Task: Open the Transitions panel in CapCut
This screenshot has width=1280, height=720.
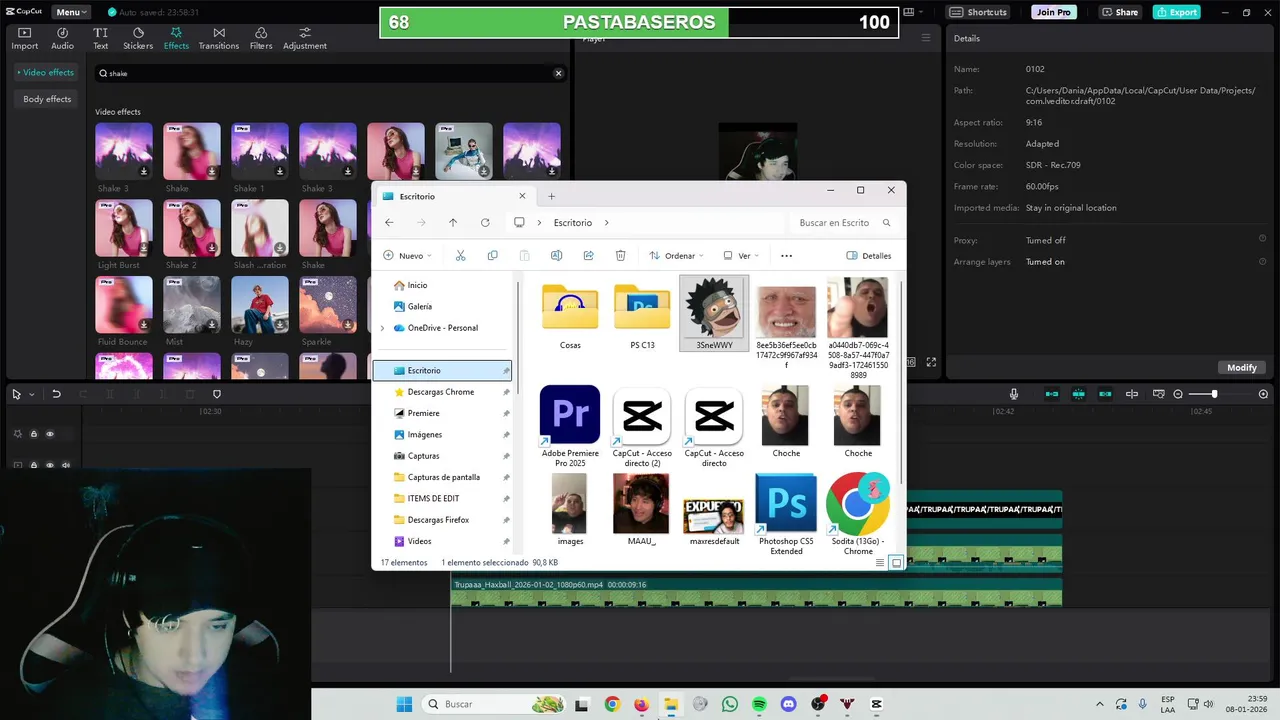Action: pos(218,39)
